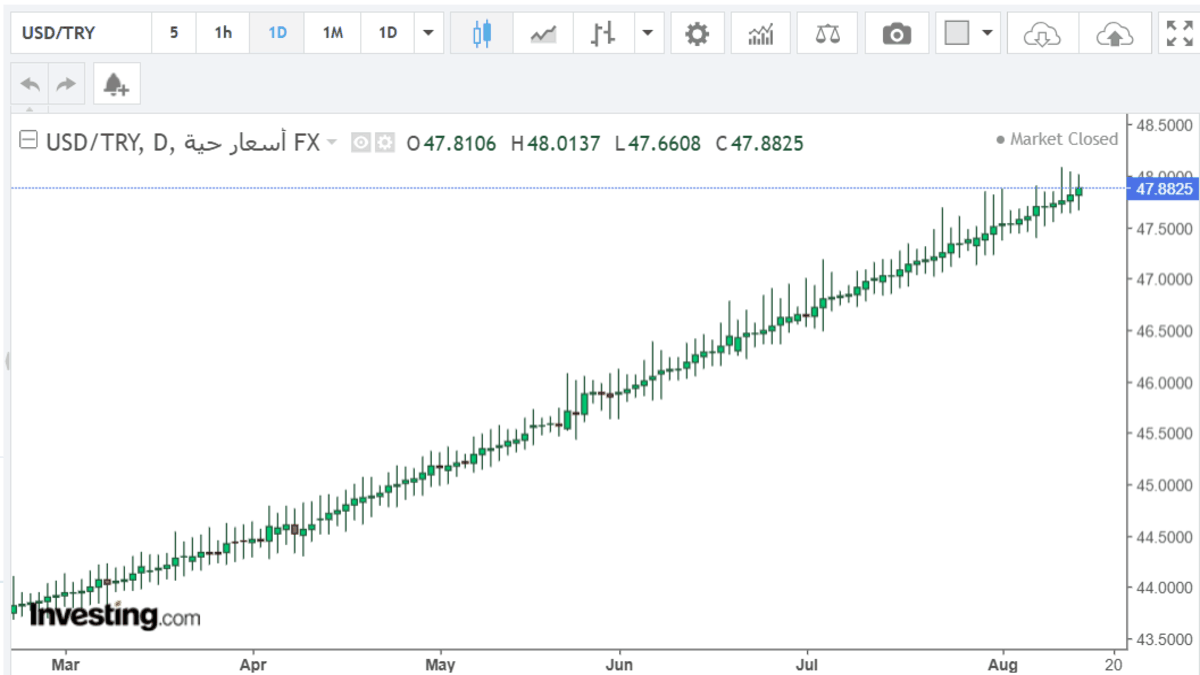Click the 48.5000 price axis label
Screen dimensions: 1200x675
pyautogui.click(x=1165, y=126)
